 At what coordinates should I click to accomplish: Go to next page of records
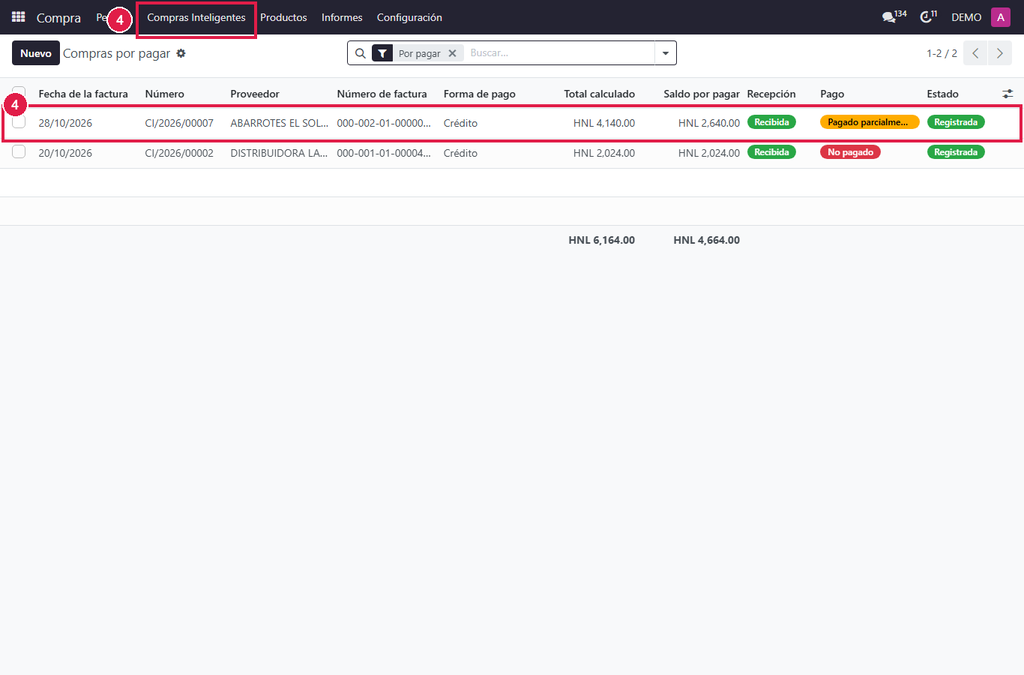coord(1000,54)
